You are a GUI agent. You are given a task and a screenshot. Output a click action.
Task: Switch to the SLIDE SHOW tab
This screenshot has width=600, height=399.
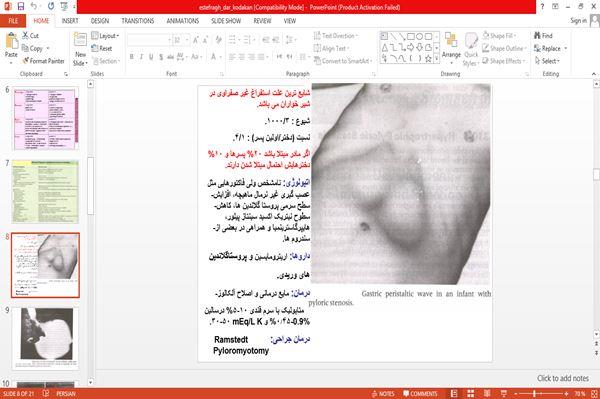click(226, 21)
